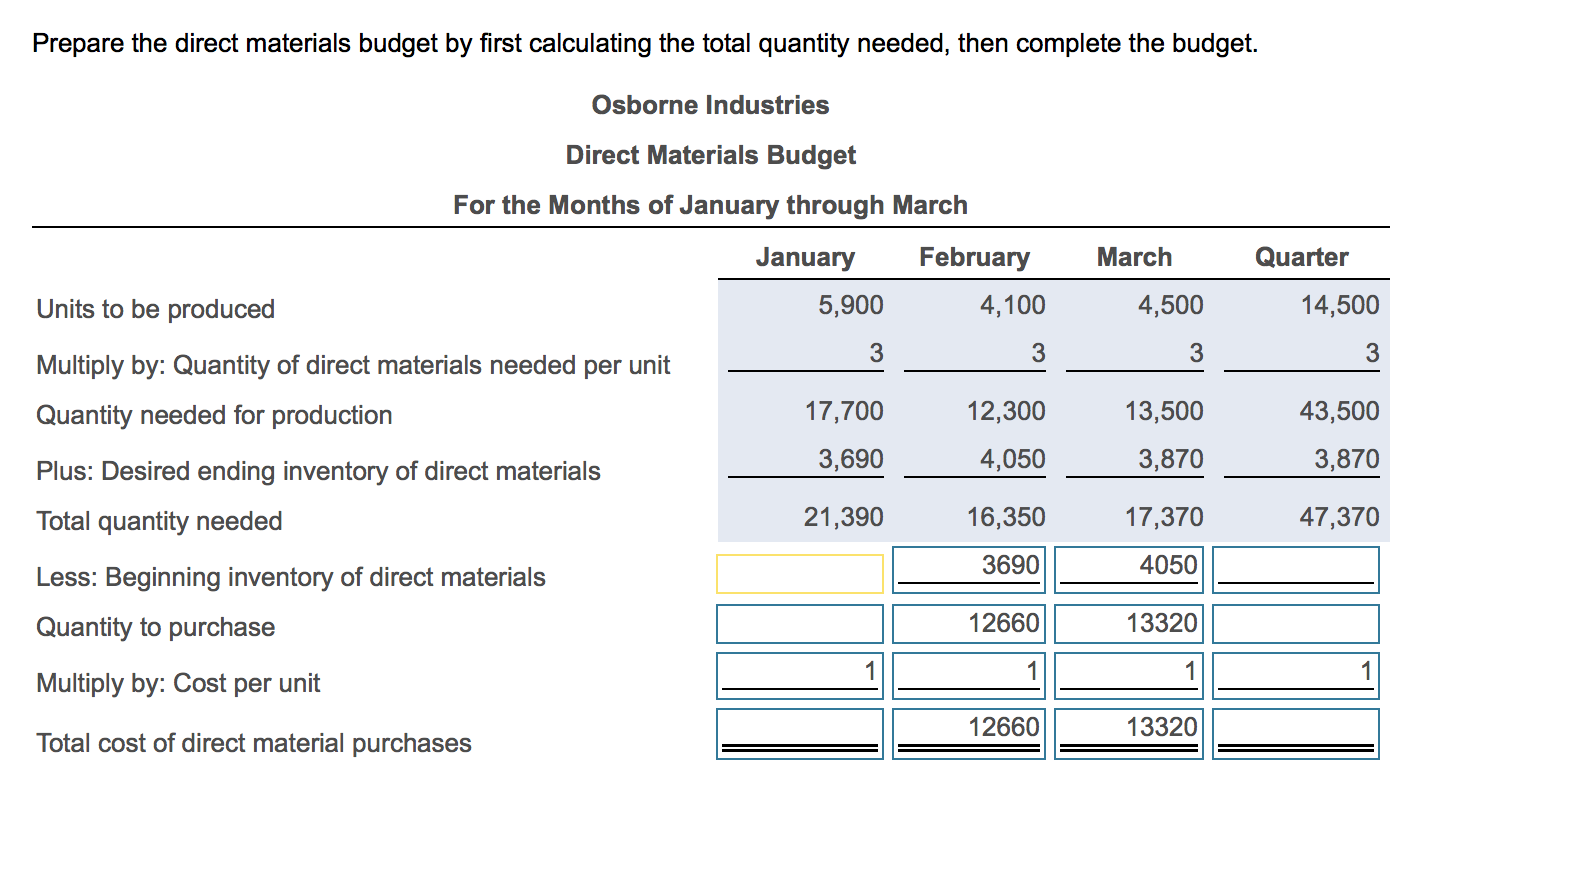Image resolution: width=1574 pixels, height=892 pixels.
Task: Click the Direct Materials Budget heading
Action: tap(710, 155)
